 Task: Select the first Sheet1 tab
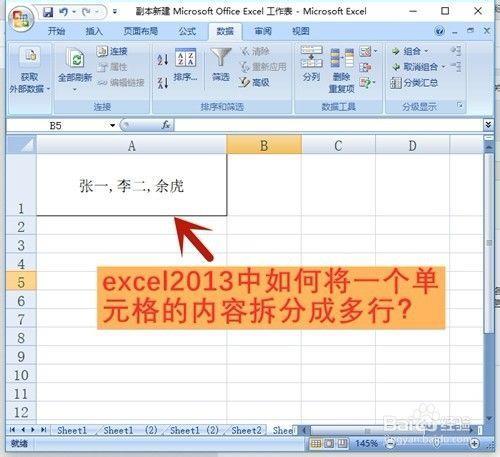click(72, 430)
